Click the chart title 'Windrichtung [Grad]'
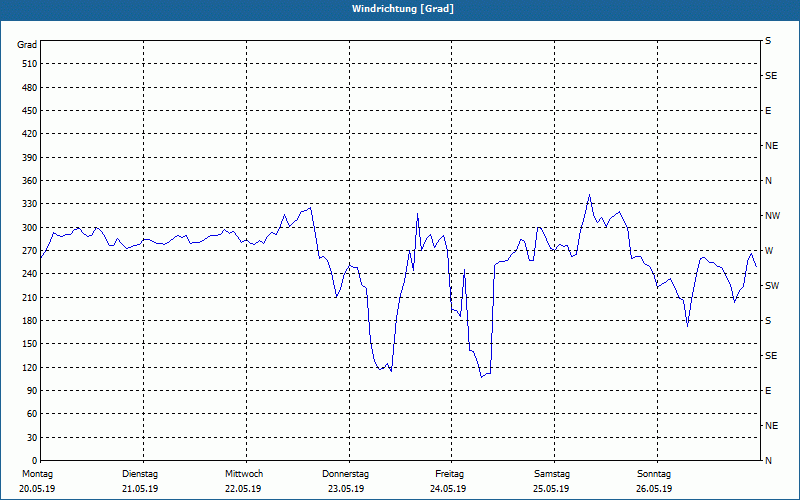This screenshot has width=800, height=500. coord(403,9)
